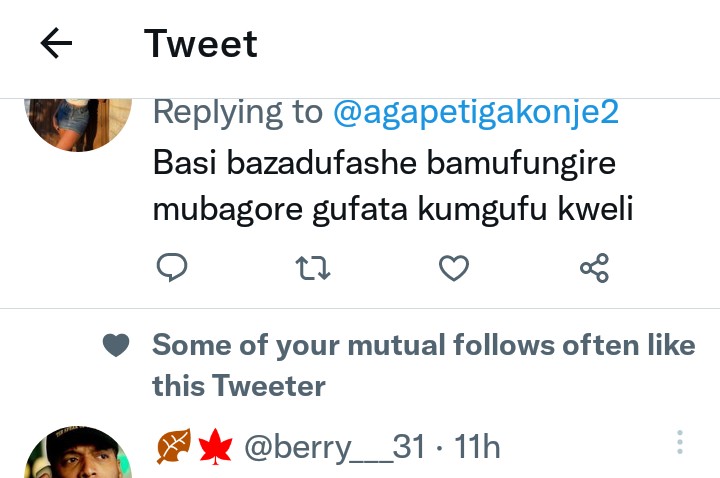Image resolution: width=720 pixels, height=478 pixels.
Task: Tap the @berry___31 profile picture
Action: tap(78, 456)
